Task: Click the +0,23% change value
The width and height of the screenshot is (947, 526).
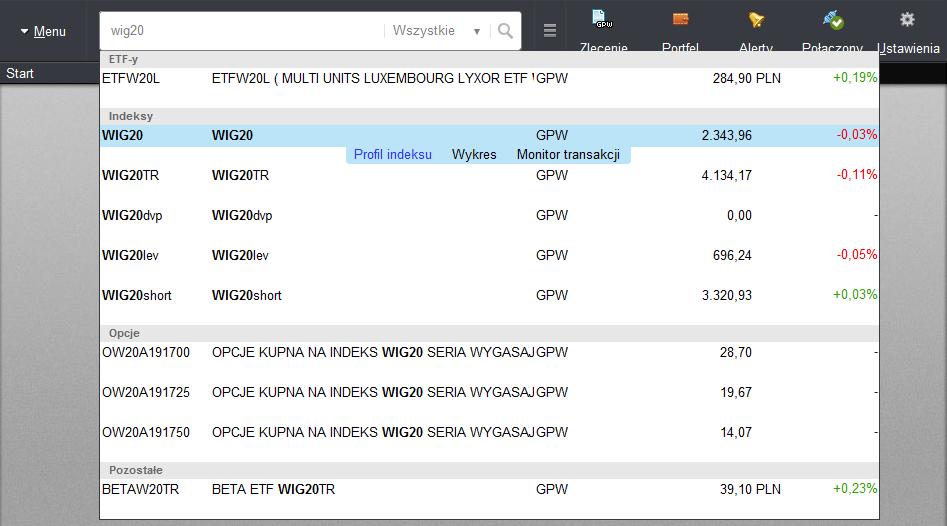Action: (855, 489)
